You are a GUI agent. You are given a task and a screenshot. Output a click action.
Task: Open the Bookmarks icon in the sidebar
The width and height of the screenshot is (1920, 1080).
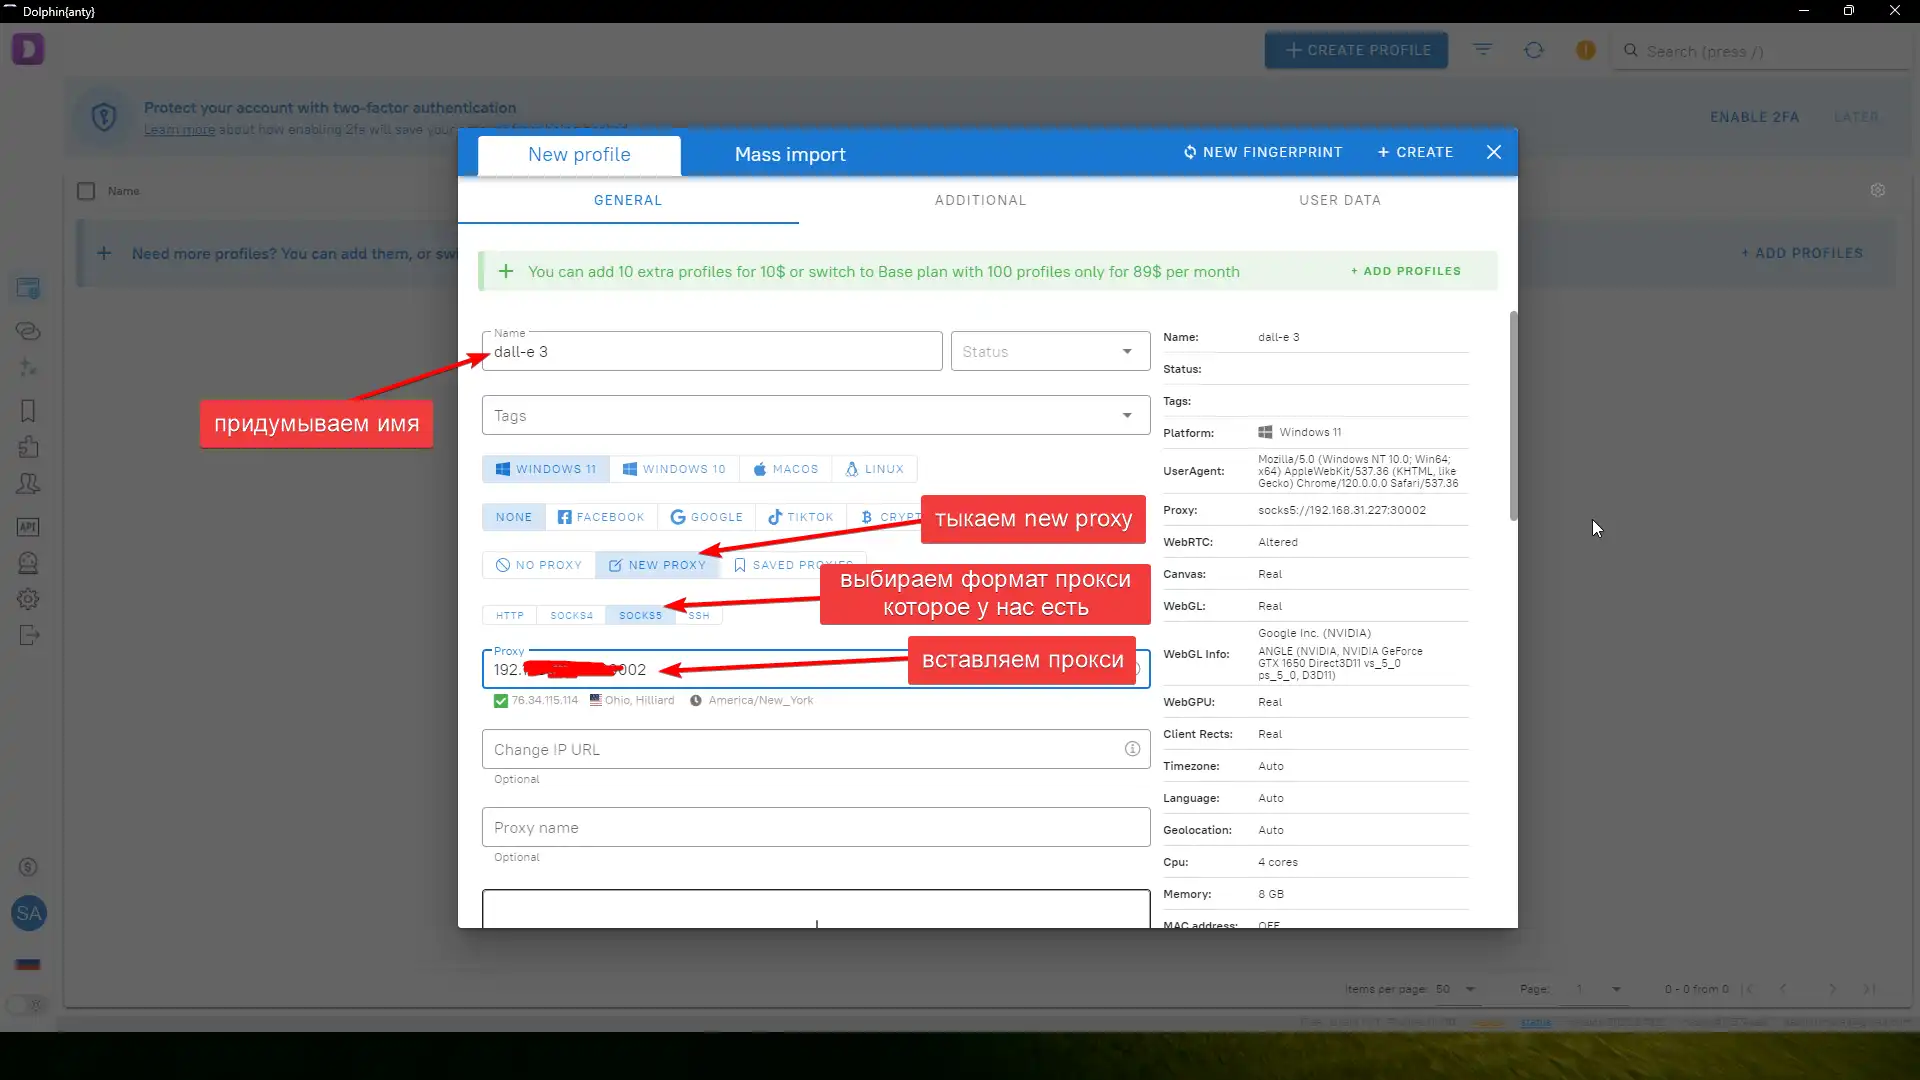point(28,411)
